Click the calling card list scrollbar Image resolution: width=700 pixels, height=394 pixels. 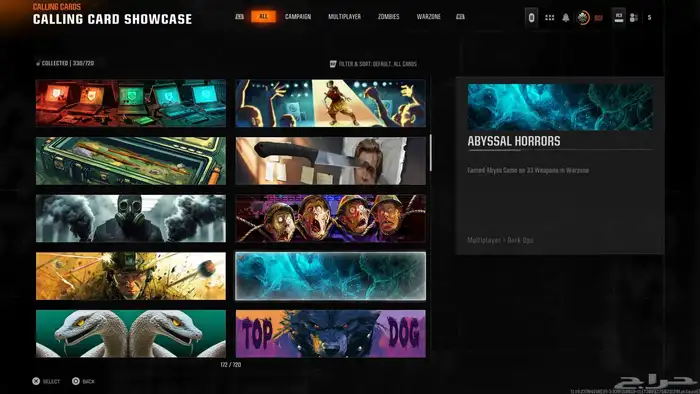click(x=430, y=153)
